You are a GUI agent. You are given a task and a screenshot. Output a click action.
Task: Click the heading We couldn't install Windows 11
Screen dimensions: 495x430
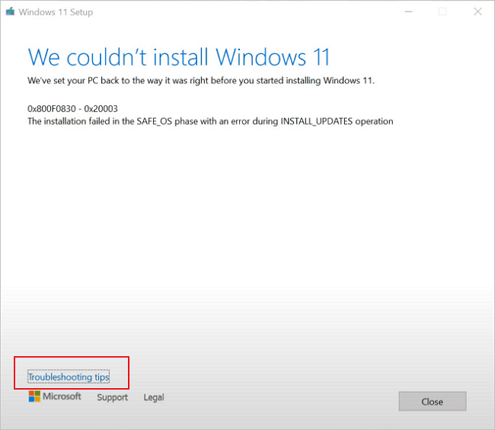click(x=179, y=57)
